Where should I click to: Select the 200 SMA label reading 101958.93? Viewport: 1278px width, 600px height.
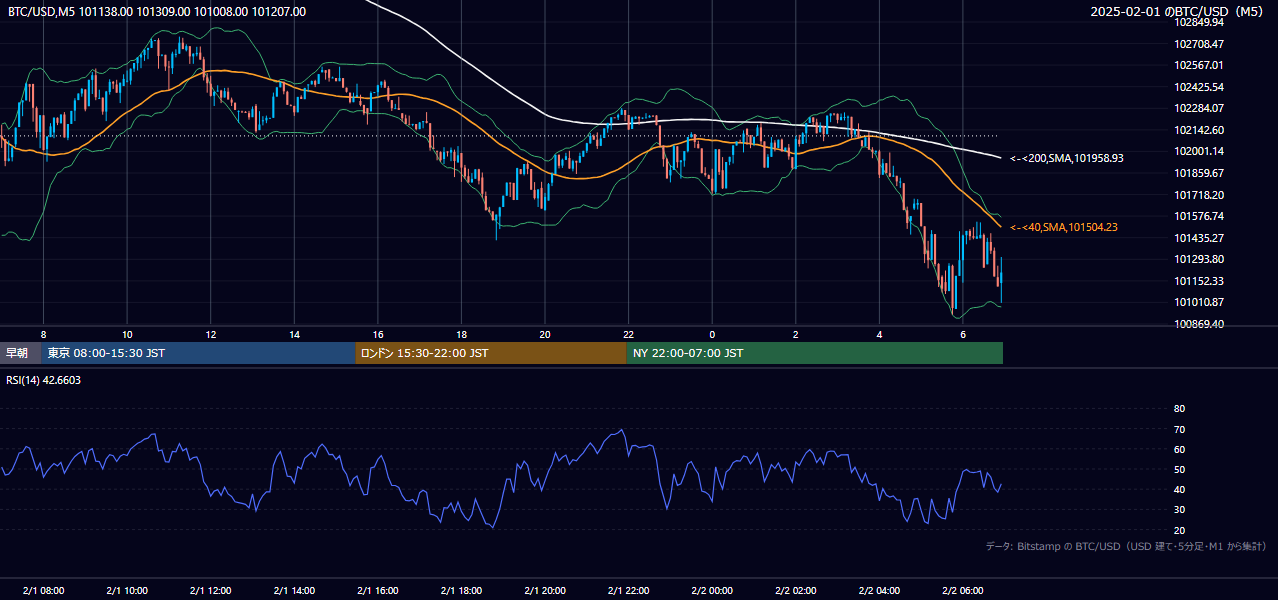pyautogui.click(x=1066, y=158)
